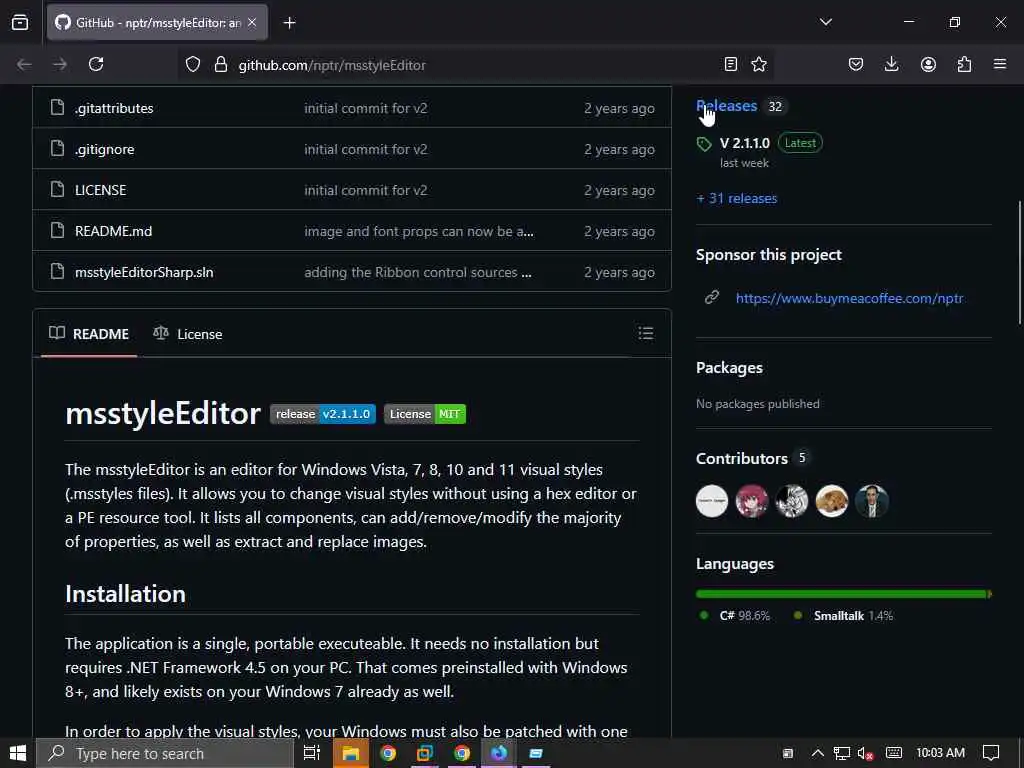Open Task View on the taskbar
This screenshot has width=1024, height=768.
[312, 753]
